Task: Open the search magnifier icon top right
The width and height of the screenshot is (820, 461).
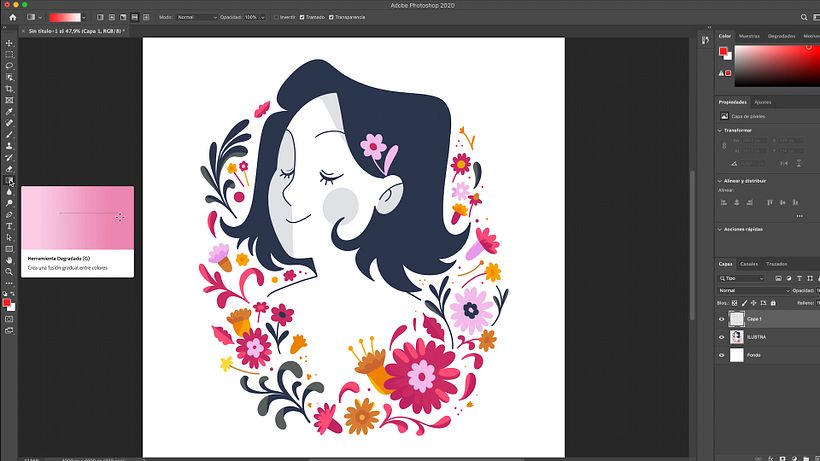Action: coord(804,17)
